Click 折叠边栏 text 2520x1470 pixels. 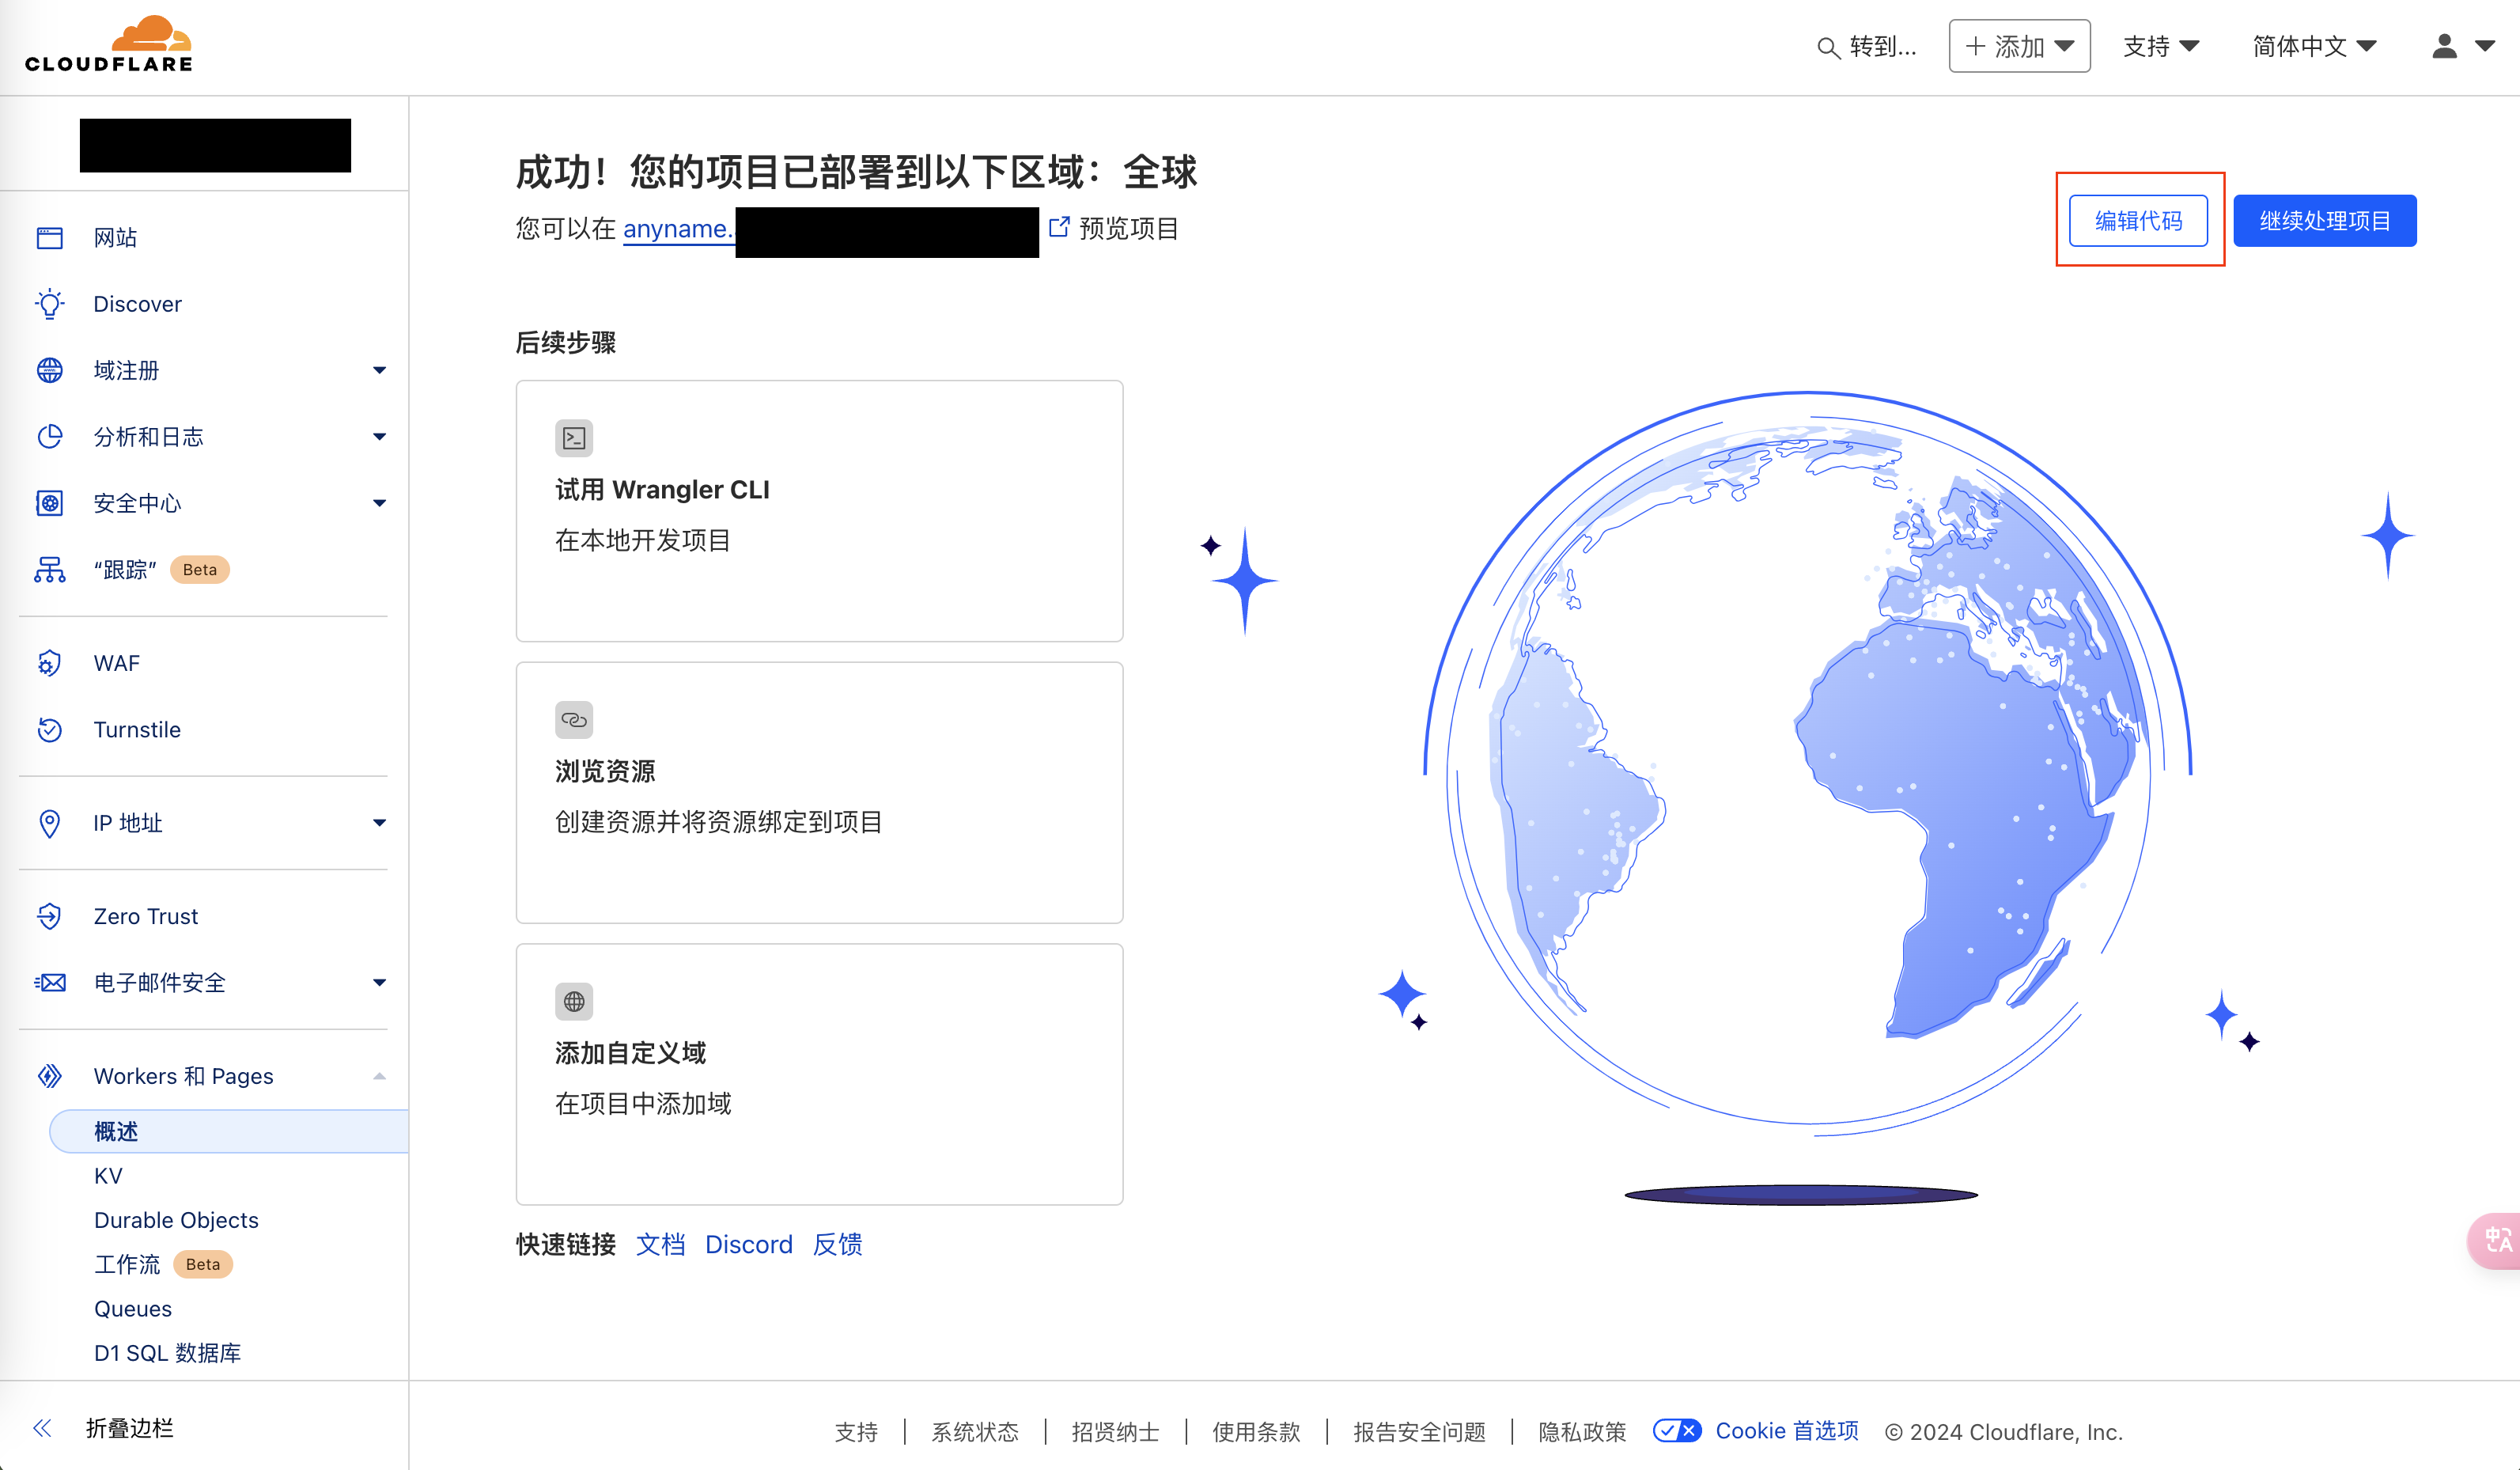coord(129,1428)
